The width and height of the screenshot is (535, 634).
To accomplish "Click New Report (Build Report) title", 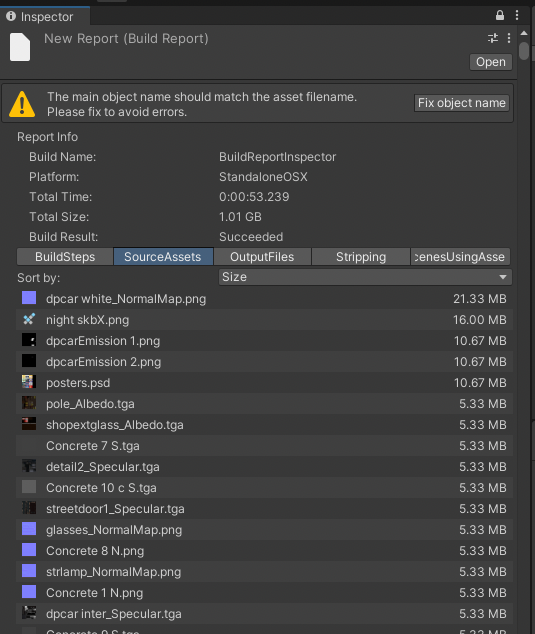I will pos(126,39).
